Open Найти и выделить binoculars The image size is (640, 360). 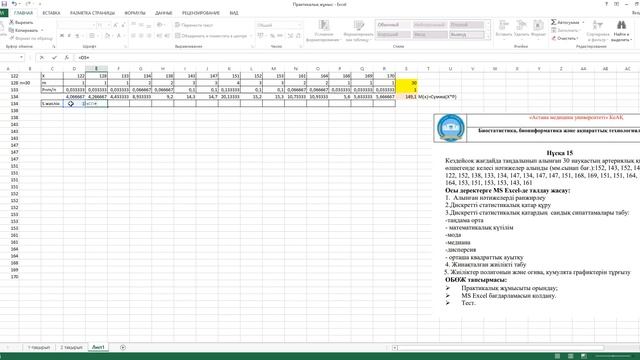click(621, 31)
